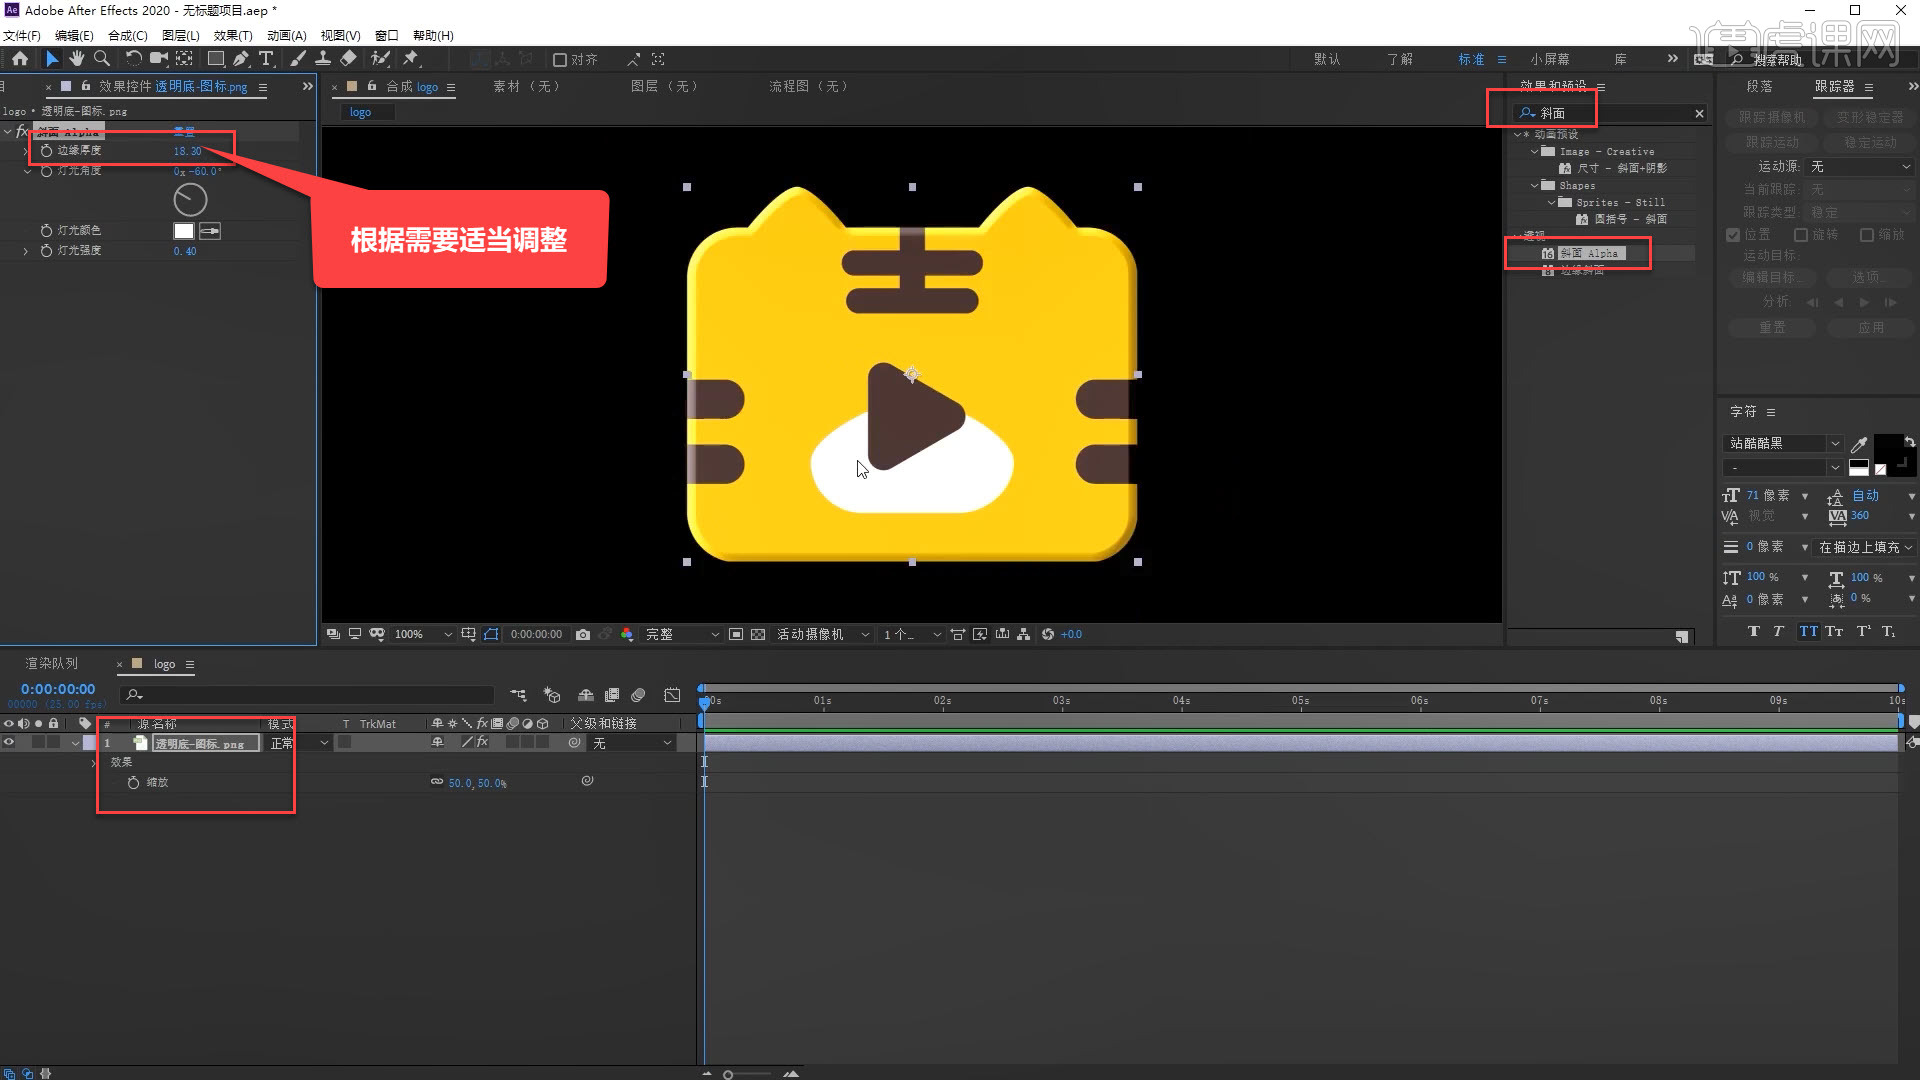Click the snapshot camera icon in viewer
Screen dimensions: 1920x1080
pos(583,635)
